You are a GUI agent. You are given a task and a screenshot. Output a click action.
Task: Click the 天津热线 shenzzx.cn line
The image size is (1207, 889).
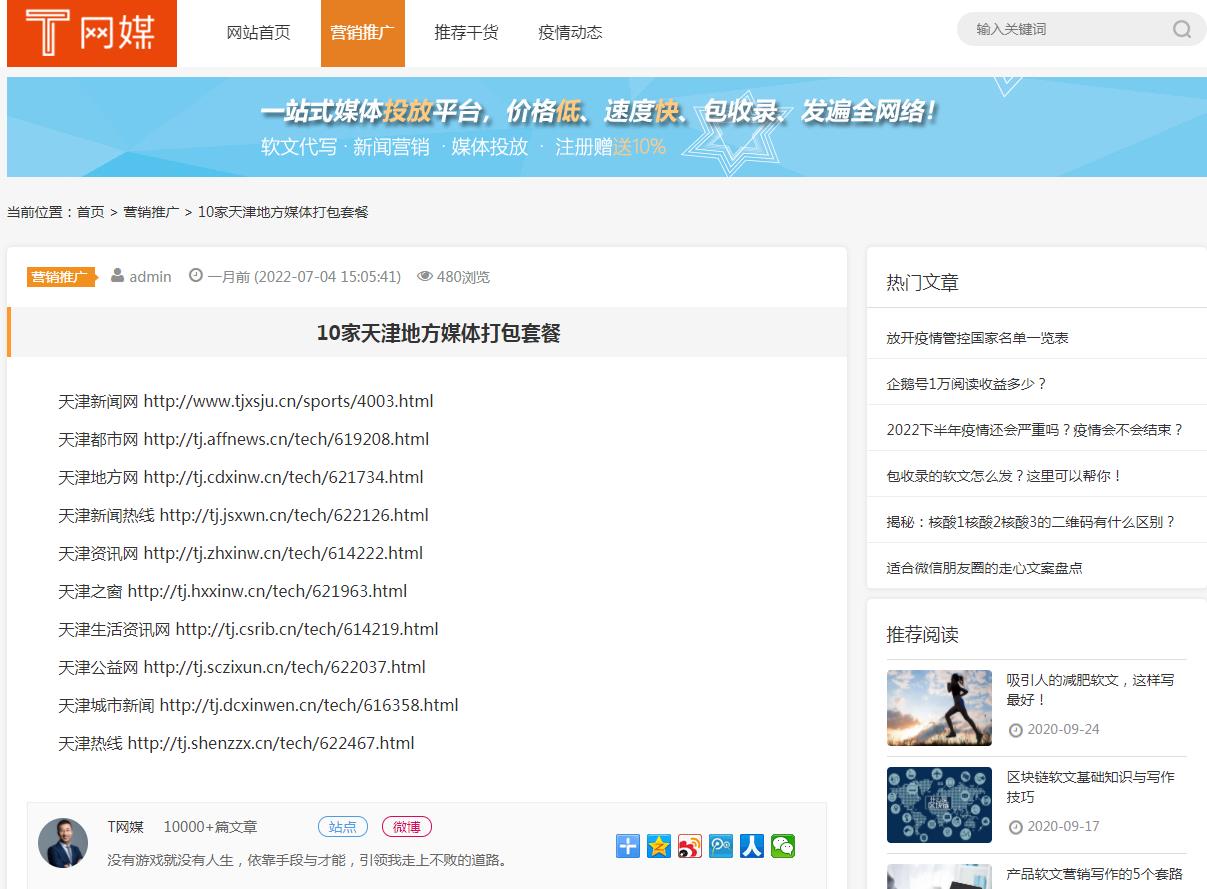pyautogui.click(x=236, y=743)
